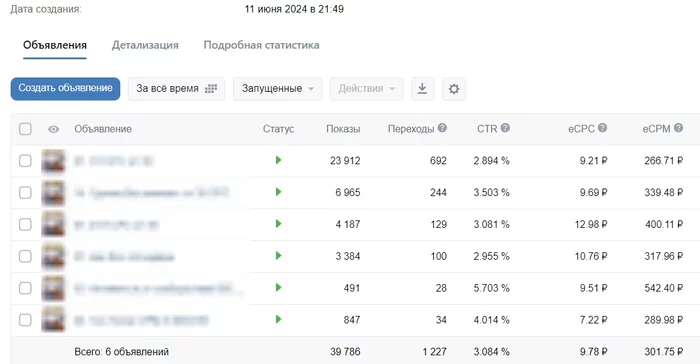Click play status icon in 847 row

(278, 319)
